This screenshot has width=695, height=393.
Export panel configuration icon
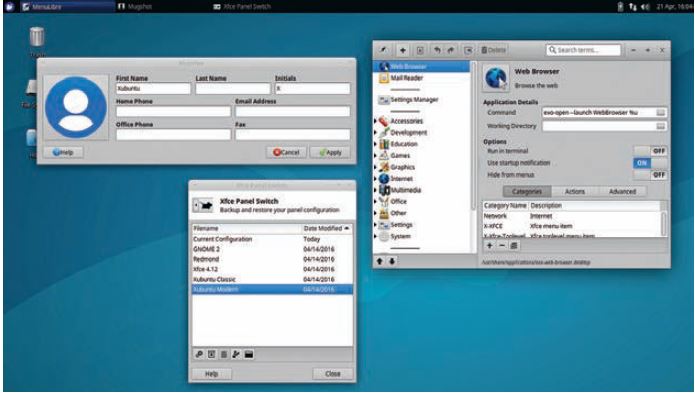pyautogui.click(x=236, y=354)
